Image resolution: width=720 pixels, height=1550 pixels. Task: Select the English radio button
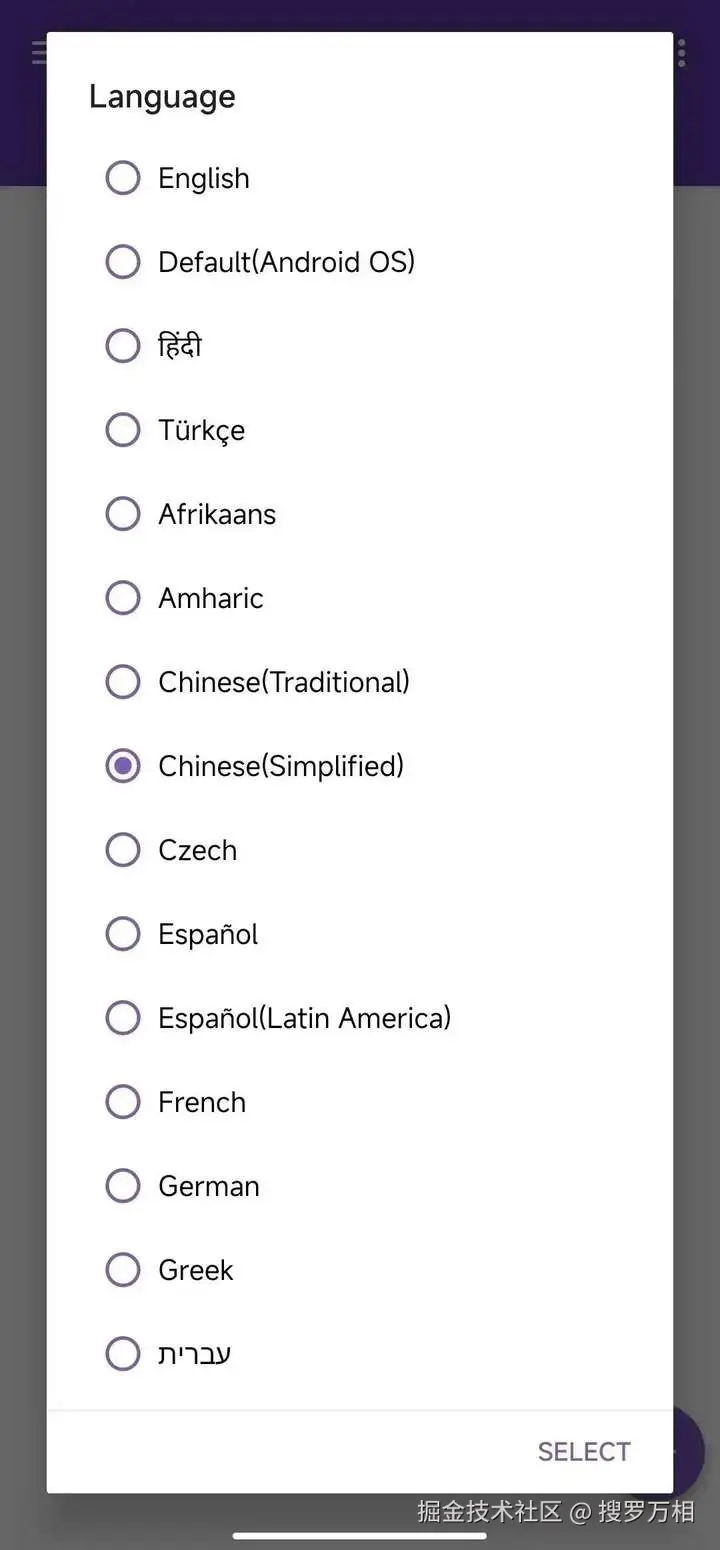pos(123,178)
